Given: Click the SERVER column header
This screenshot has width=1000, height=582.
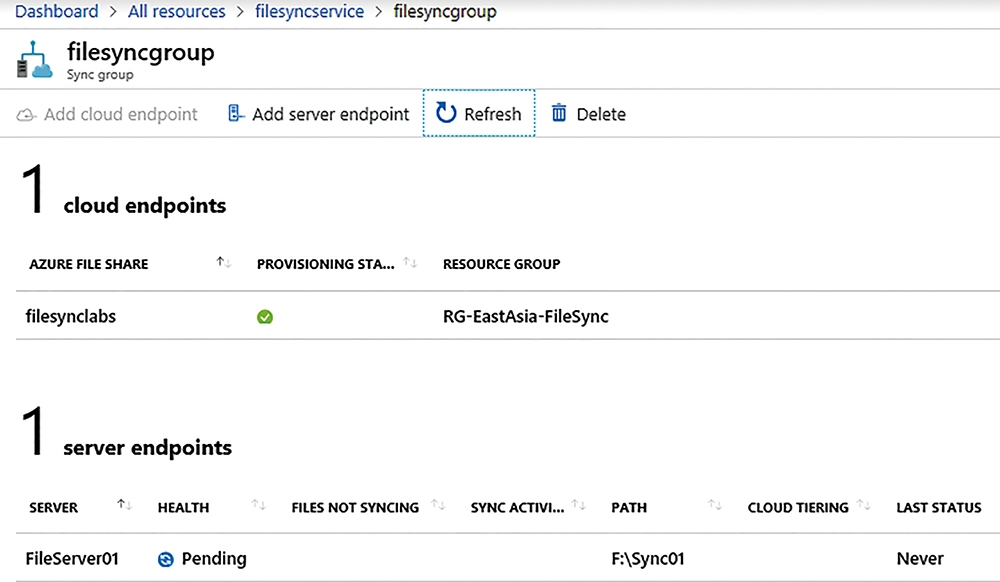Looking at the screenshot, I should click(54, 507).
